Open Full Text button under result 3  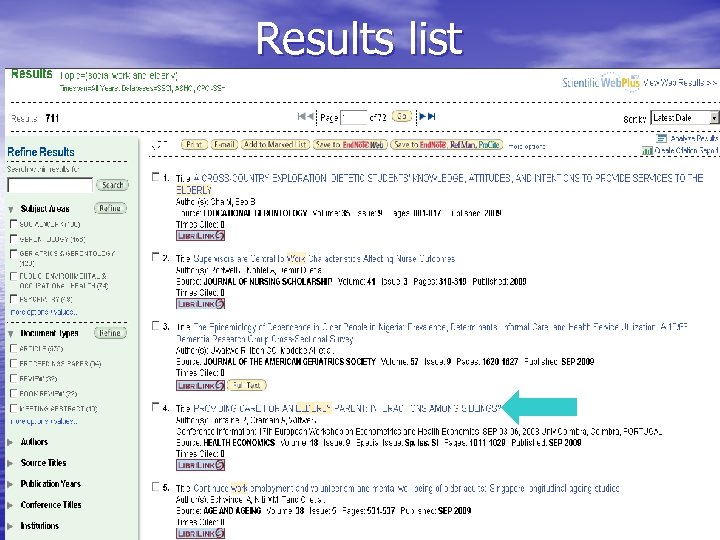(x=247, y=385)
